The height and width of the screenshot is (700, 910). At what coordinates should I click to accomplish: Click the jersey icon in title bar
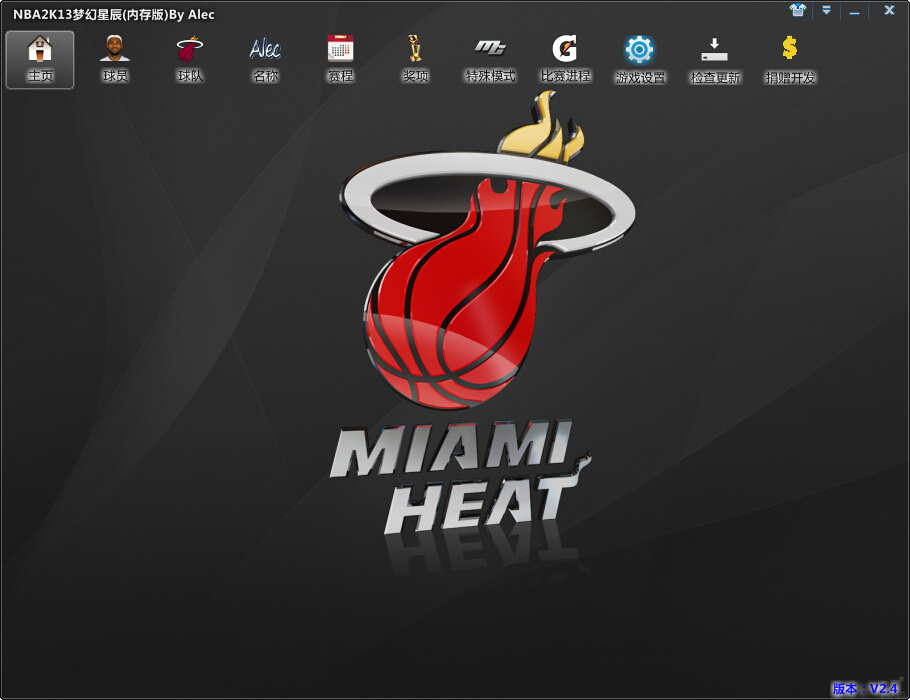(796, 10)
